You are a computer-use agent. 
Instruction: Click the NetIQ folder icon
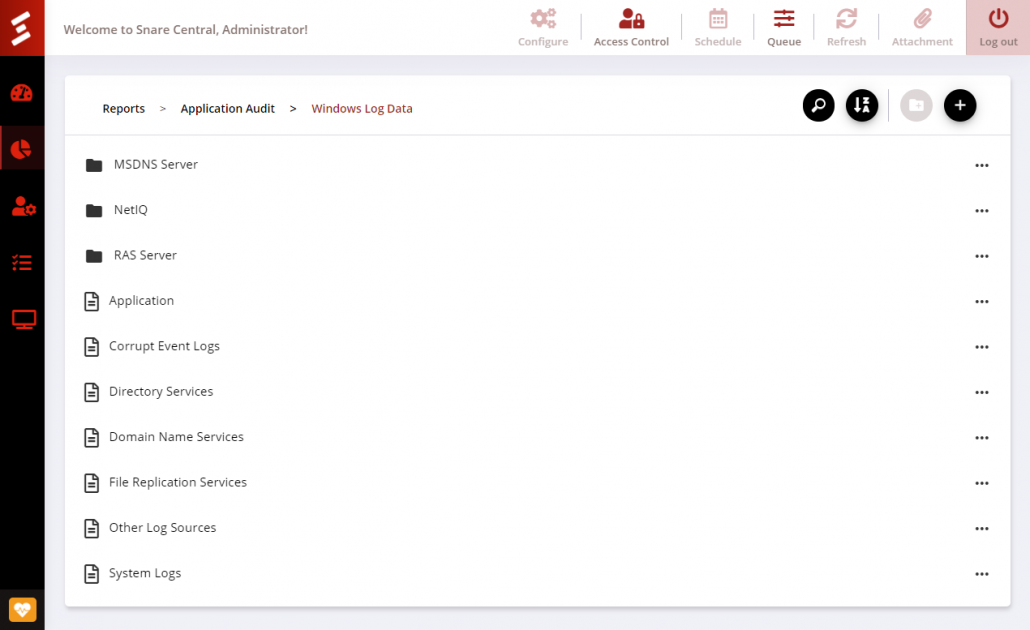click(x=94, y=210)
